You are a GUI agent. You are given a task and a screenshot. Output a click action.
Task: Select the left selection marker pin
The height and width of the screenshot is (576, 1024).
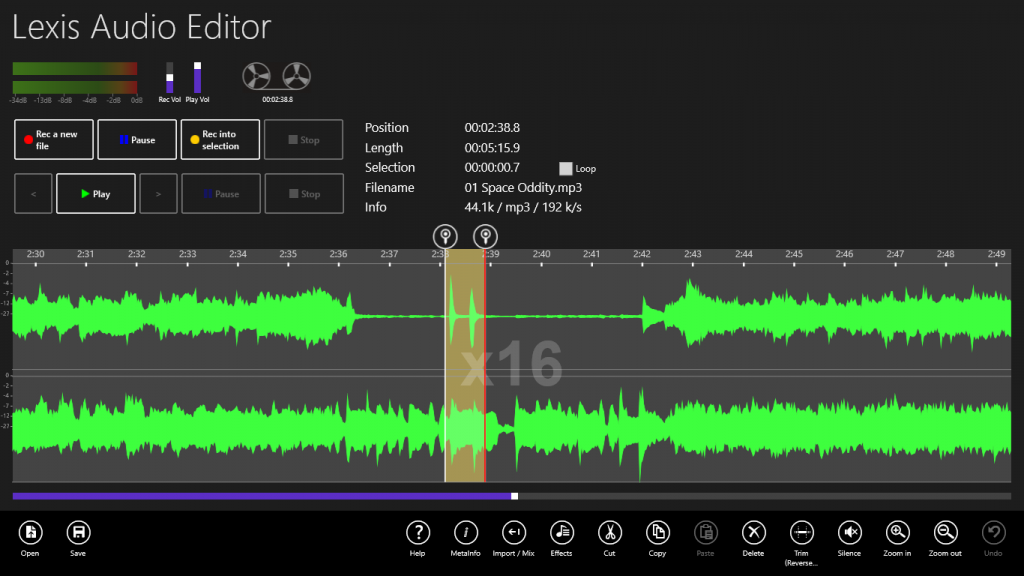click(444, 236)
